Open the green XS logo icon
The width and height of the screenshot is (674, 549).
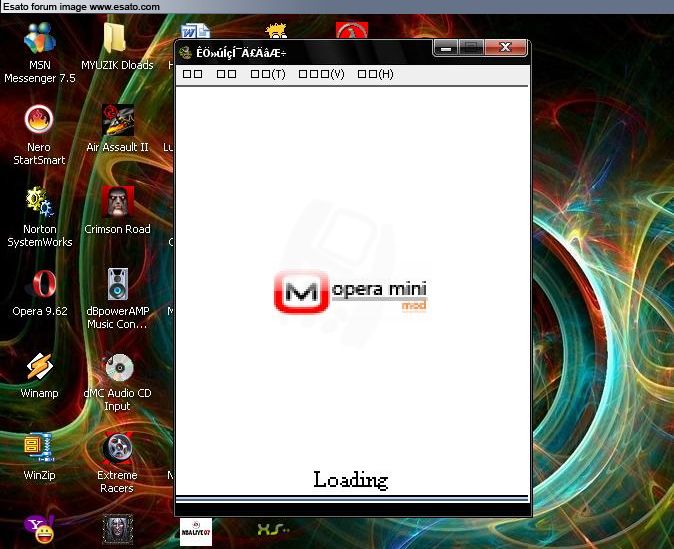coord(273,529)
